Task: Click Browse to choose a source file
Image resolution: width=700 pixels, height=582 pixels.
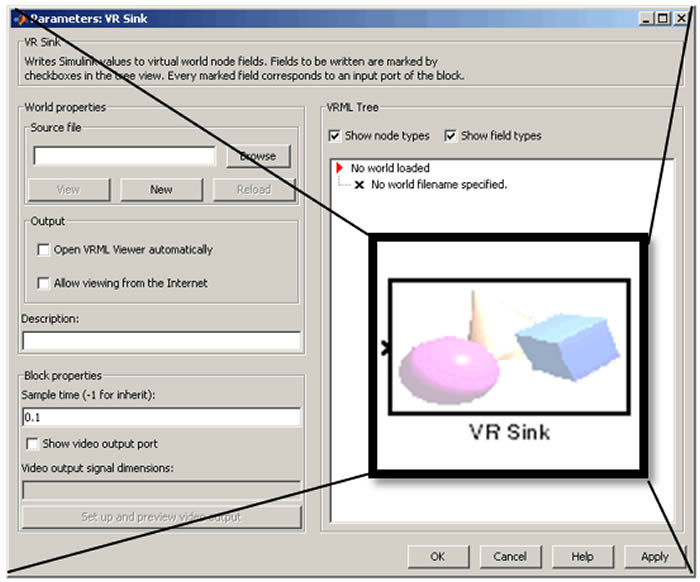Action: coord(257,156)
